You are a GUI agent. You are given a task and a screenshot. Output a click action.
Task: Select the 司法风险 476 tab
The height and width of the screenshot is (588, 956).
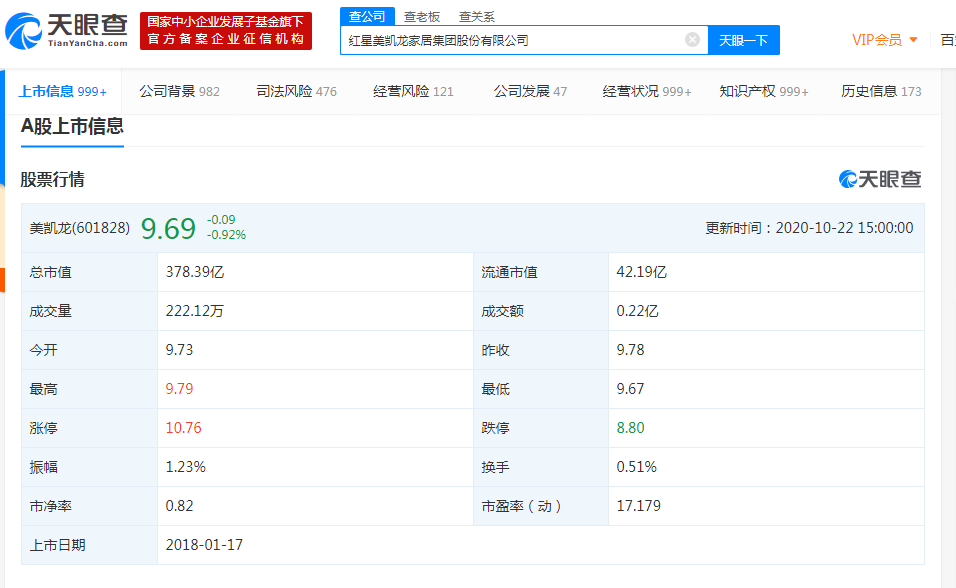(296, 91)
